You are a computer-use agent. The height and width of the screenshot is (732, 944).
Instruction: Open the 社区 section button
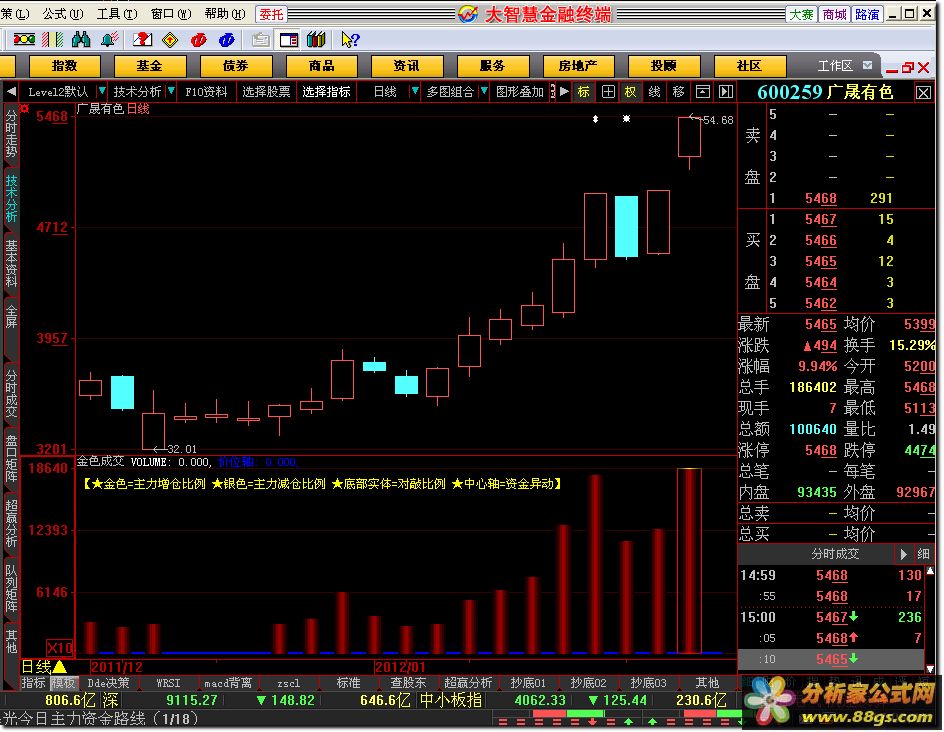(x=749, y=66)
